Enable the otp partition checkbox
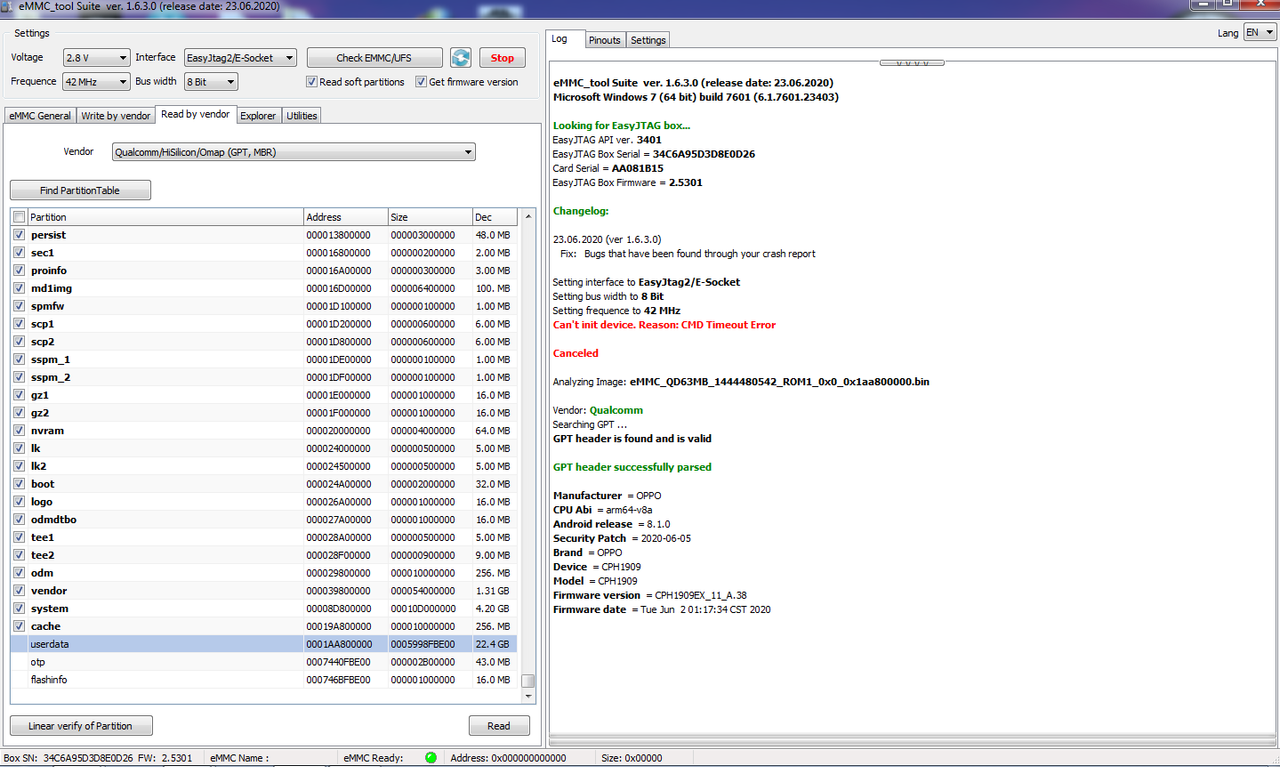Viewport: 1280px width, 767px height. [18, 661]
